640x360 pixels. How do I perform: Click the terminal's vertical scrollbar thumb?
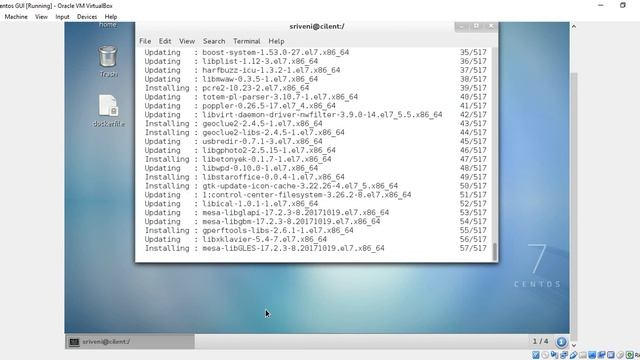[x=495, y=251]
